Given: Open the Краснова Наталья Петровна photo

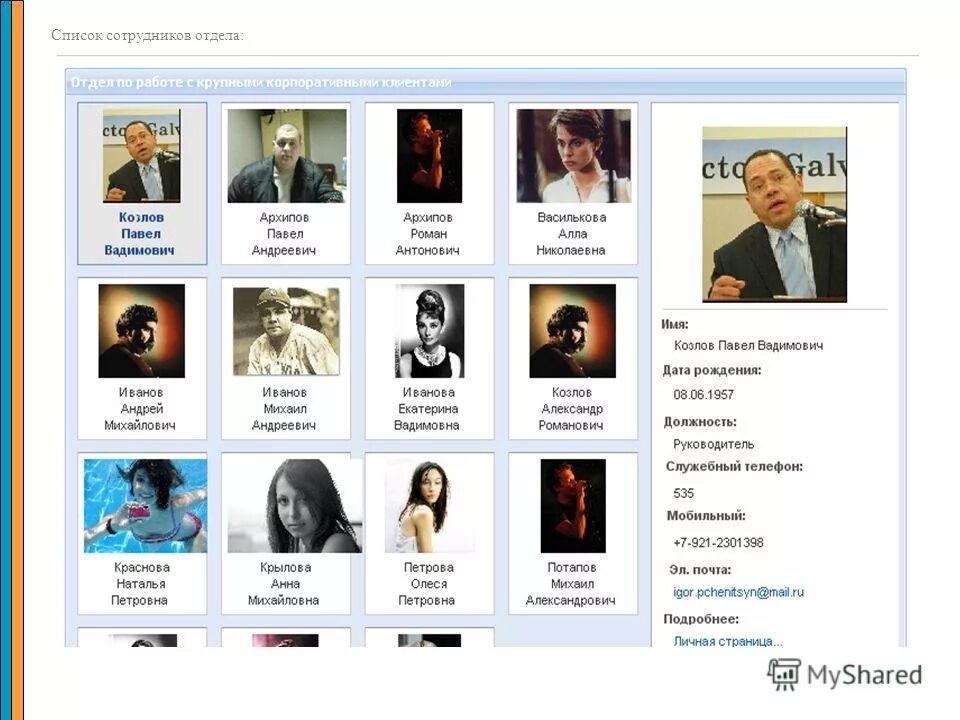Looking at the screenshot, I should [145, 506].
